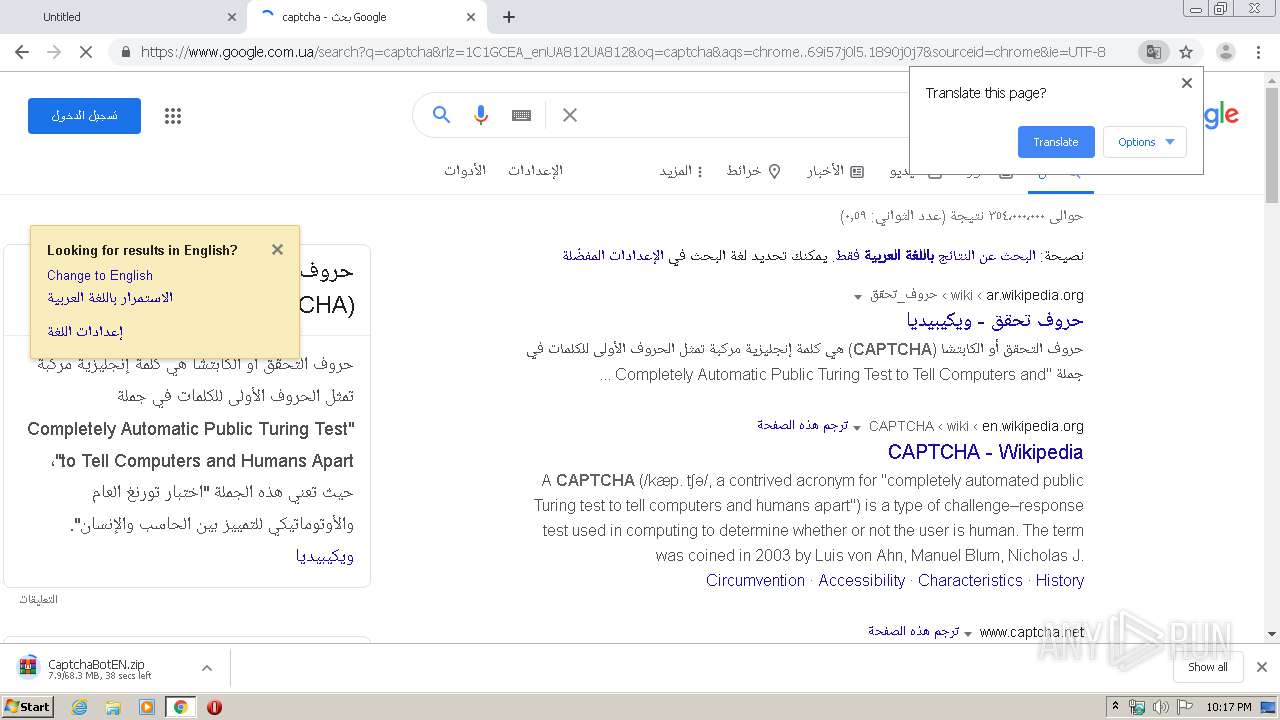Bookmark this page with the star icon

pyautogui.click(x=1186, y=52)
